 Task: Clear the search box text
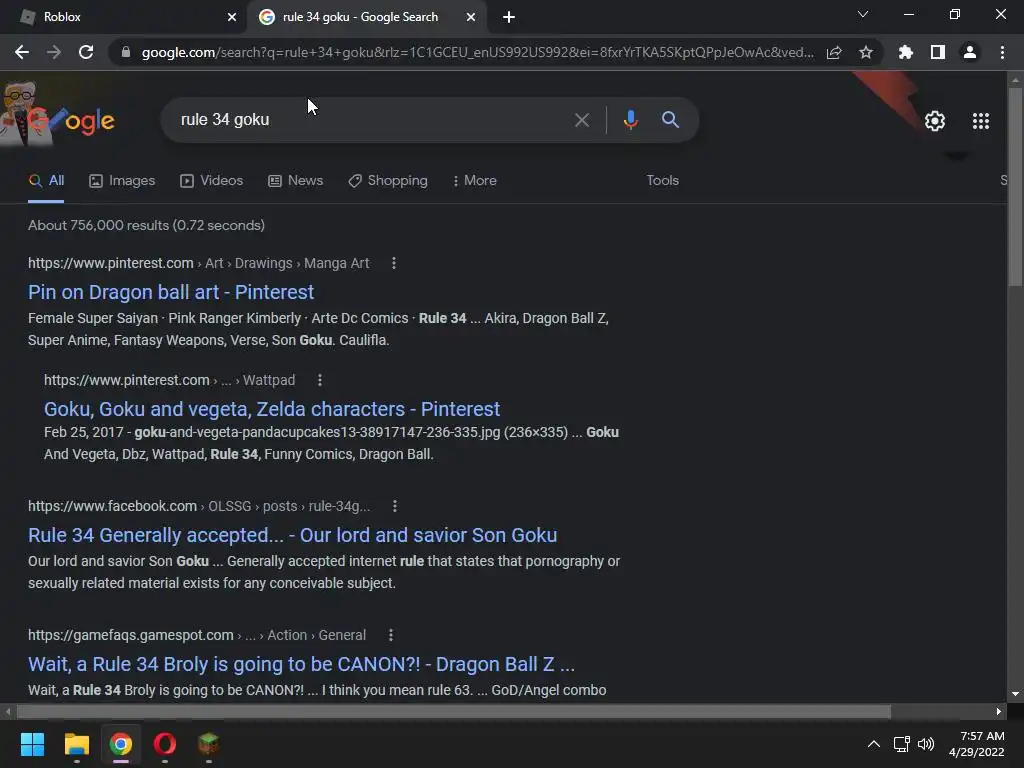581,120
